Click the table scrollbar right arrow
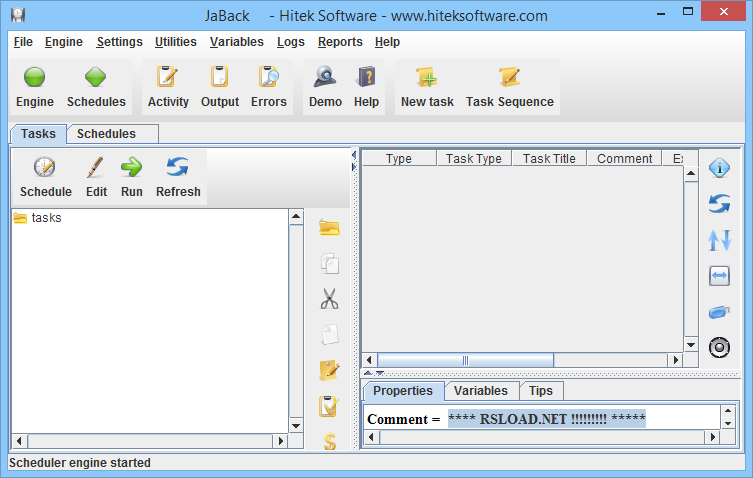The height and width of the screenshot is (478, 753). click(676, 360)
